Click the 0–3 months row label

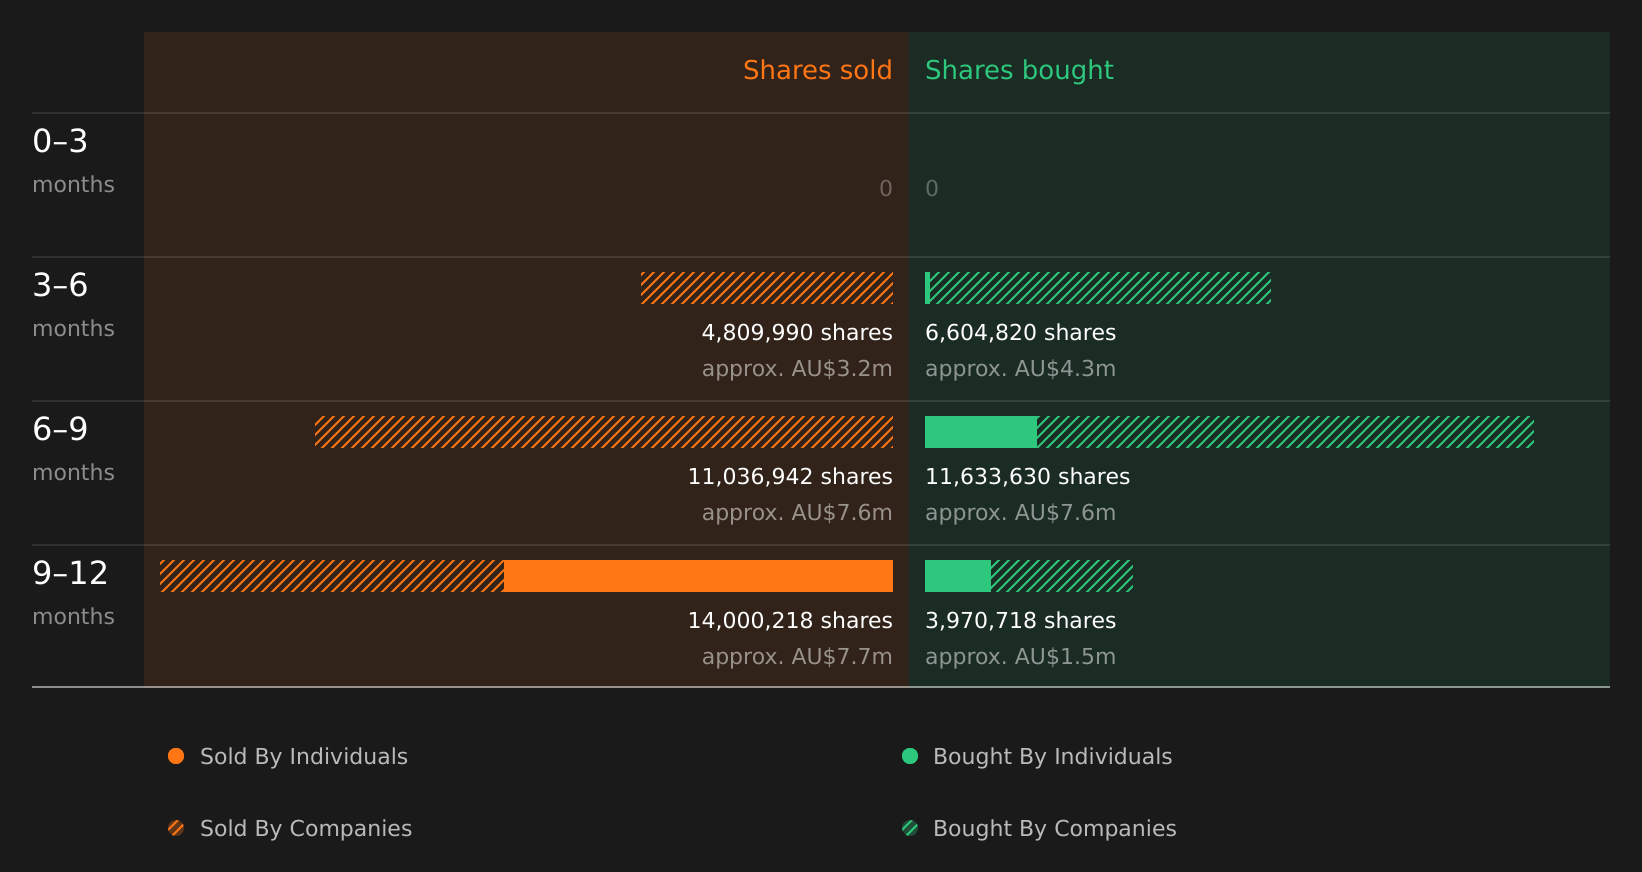[x=73, y=162]
